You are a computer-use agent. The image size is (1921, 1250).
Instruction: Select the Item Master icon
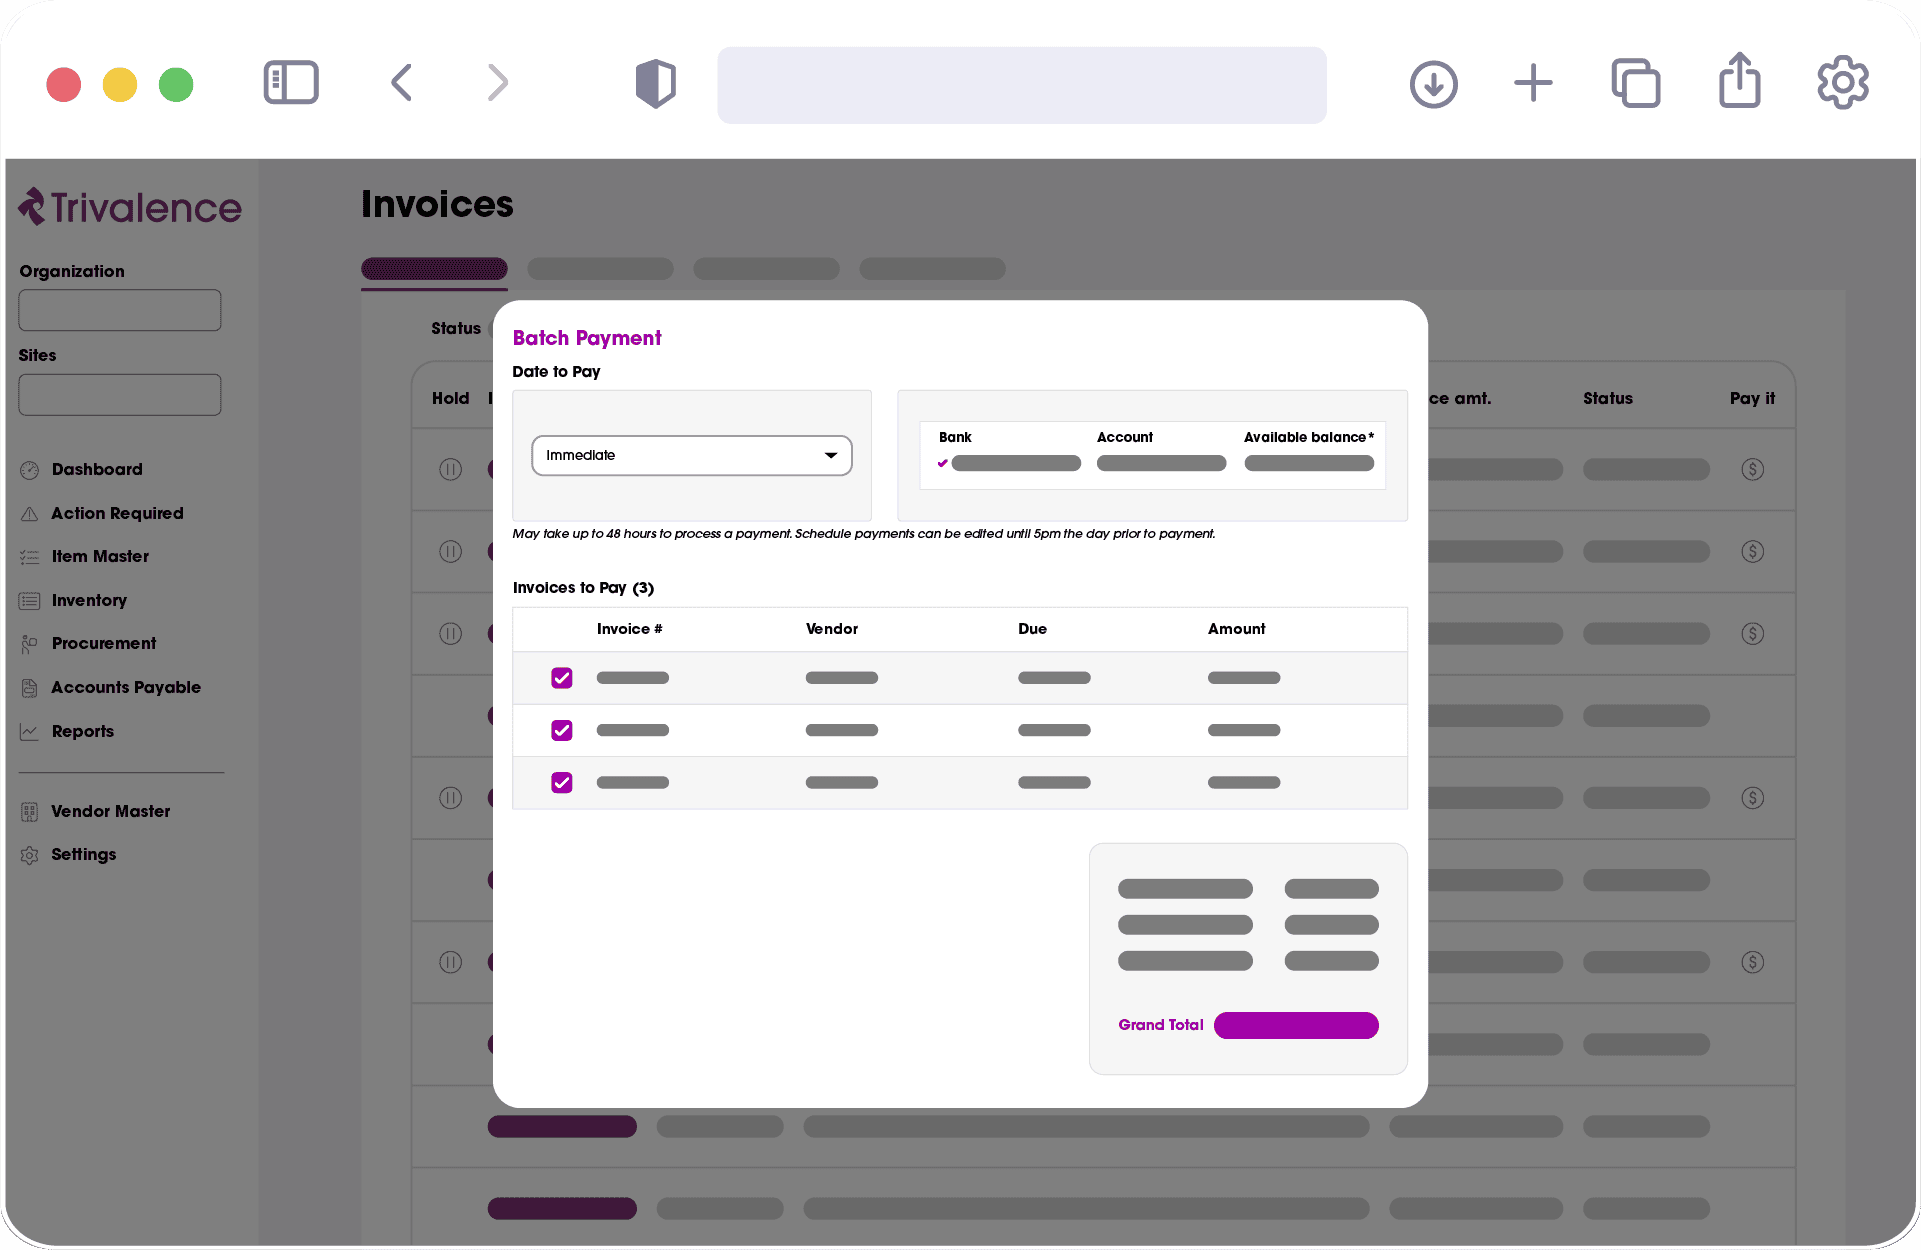point(31,556)
